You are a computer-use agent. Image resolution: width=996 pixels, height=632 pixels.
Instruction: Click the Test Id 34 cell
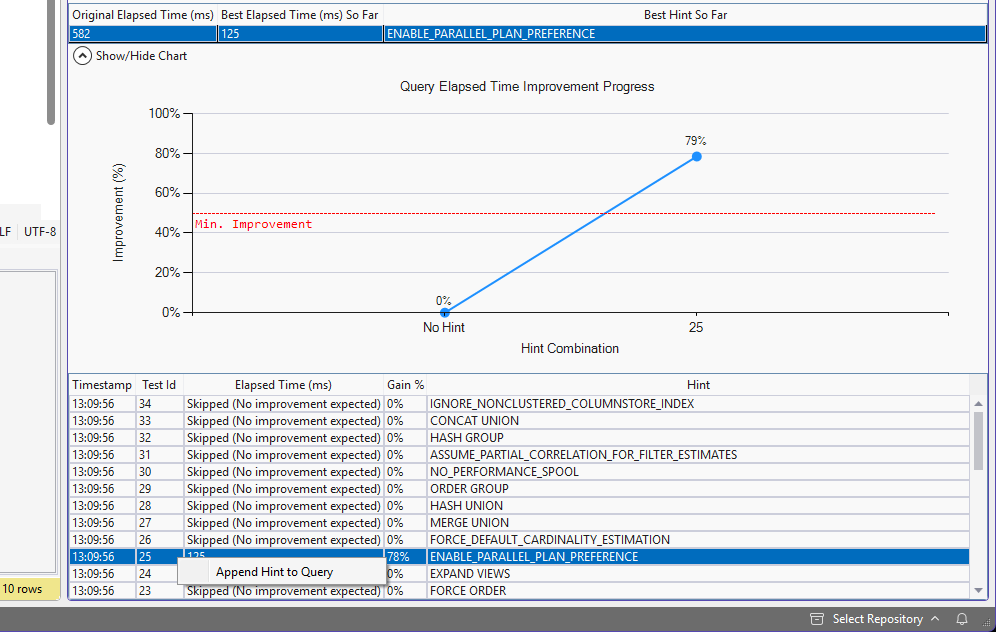(159, 404)
